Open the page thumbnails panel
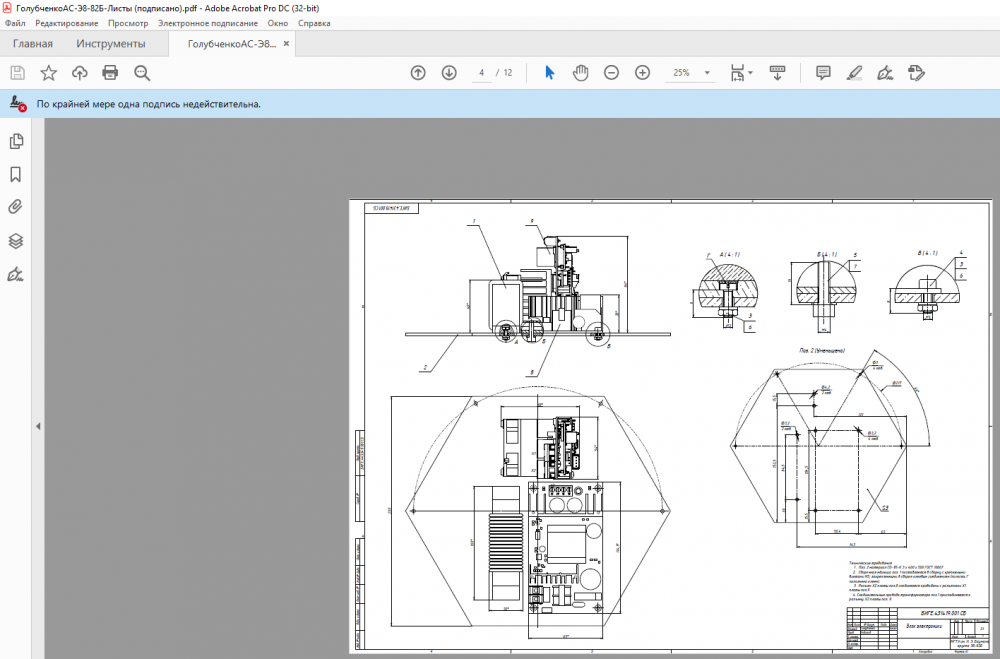 click(x=16, y=141)
